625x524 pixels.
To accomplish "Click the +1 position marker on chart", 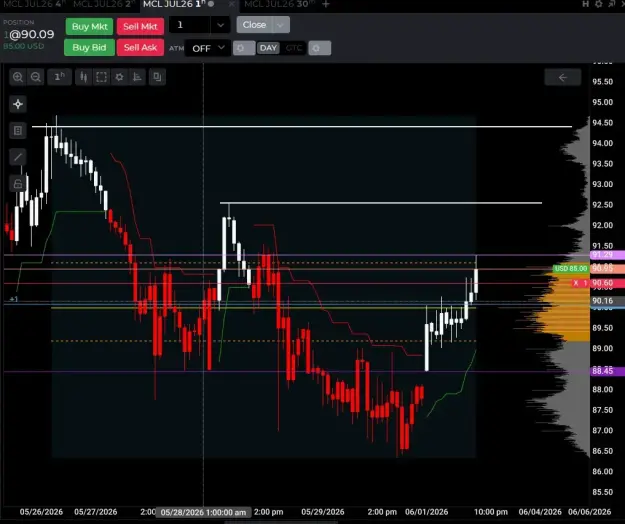I will [14, 299].
